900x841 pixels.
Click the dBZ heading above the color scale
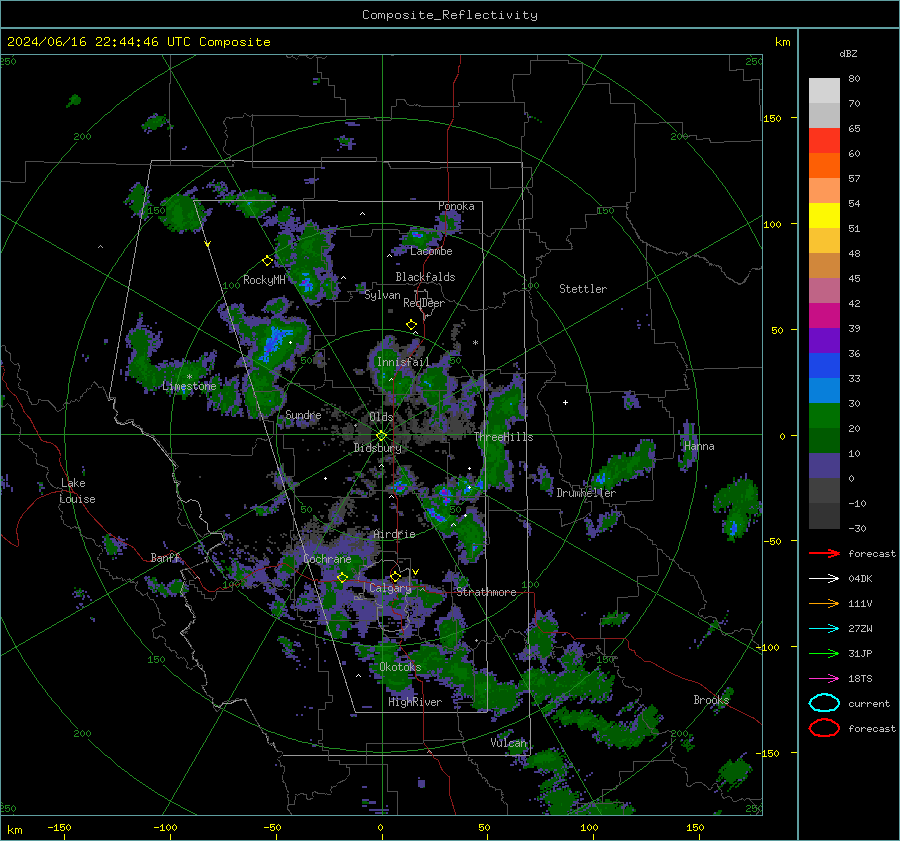(x=848, y=53)
